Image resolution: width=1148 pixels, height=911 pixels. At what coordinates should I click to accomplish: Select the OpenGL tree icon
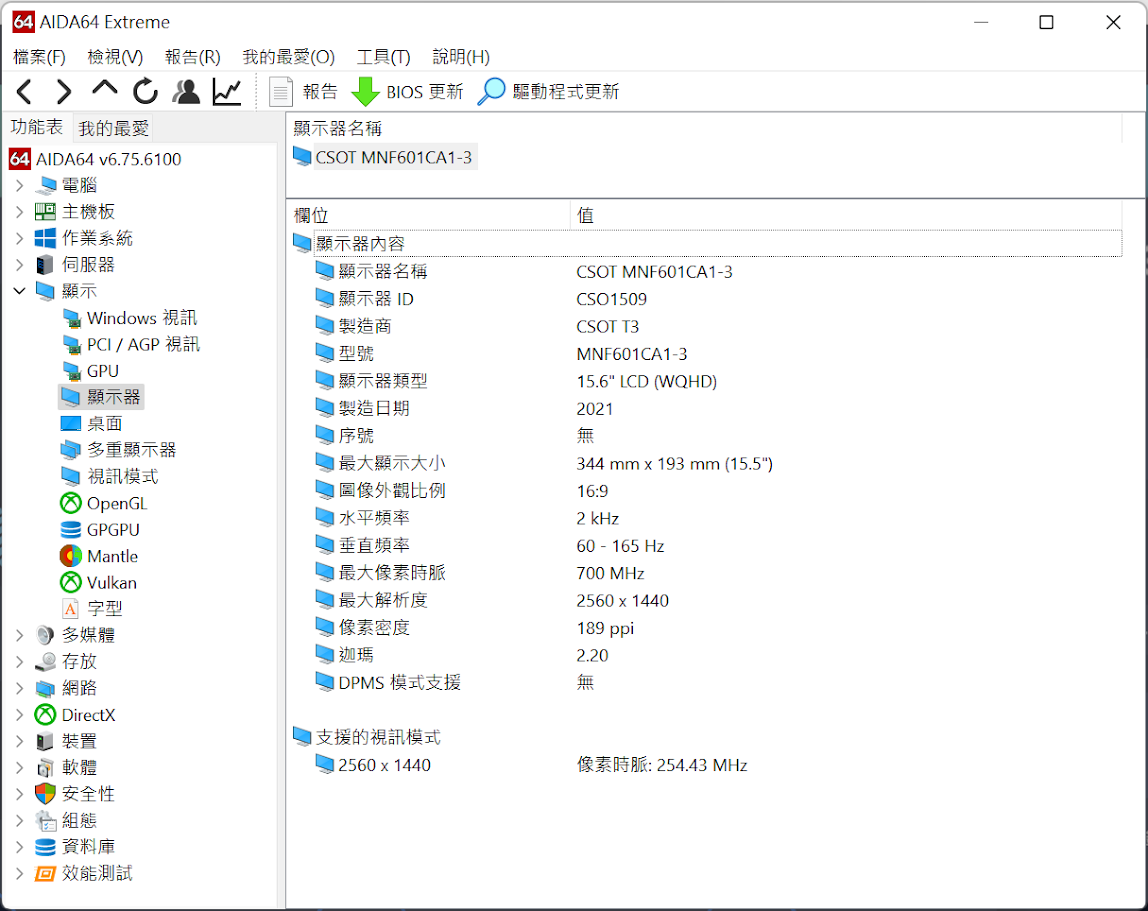[70, 504]
